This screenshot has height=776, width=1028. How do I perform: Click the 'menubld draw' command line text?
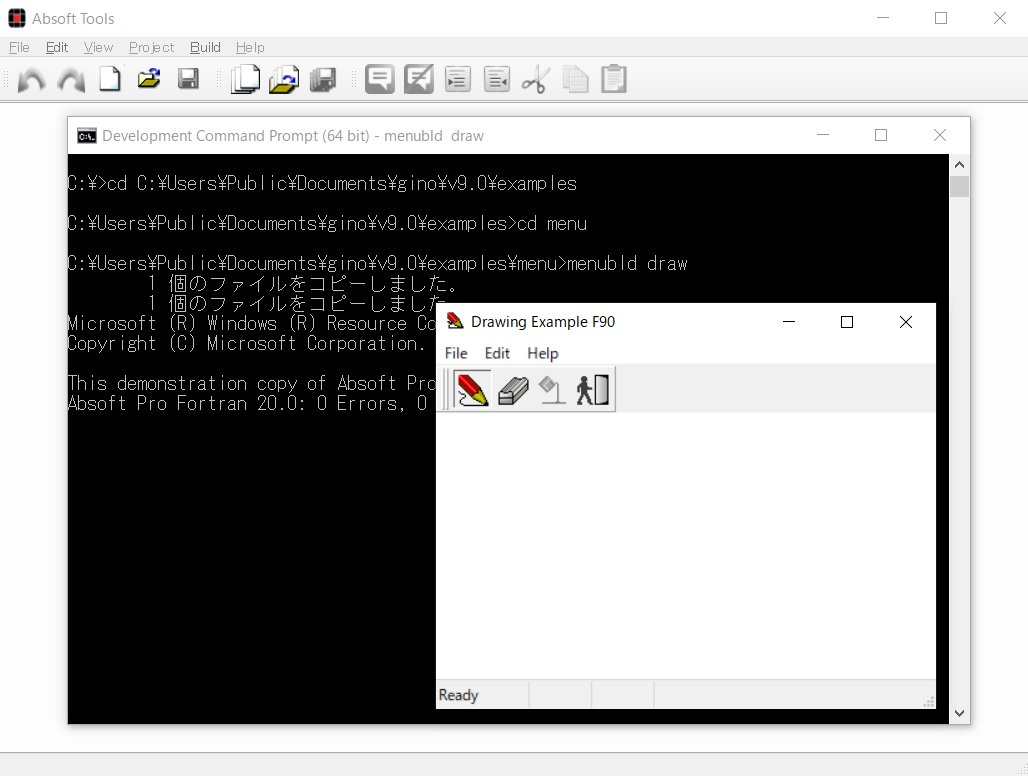(627, 263)
